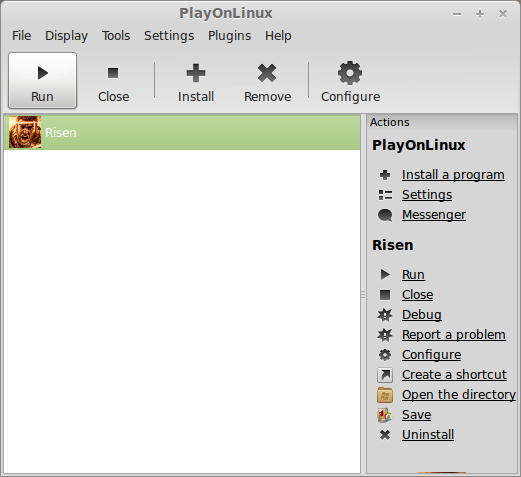Open the Tools menu
Viewport: 521px width, 477px height.
coord(116,36)
